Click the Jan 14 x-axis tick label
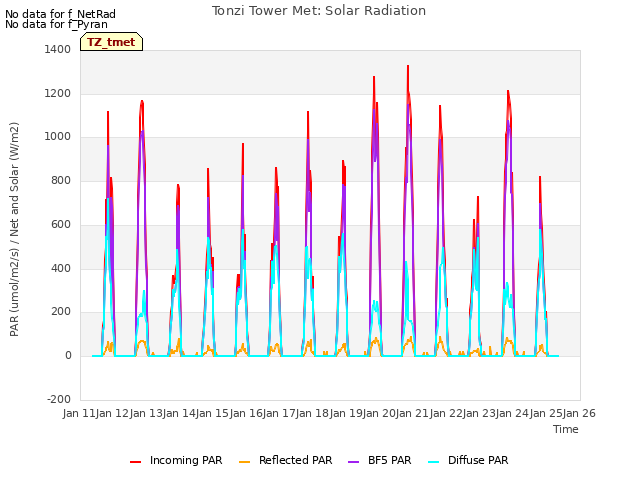This screenshot has height=480, width=640. click(179, 413)
